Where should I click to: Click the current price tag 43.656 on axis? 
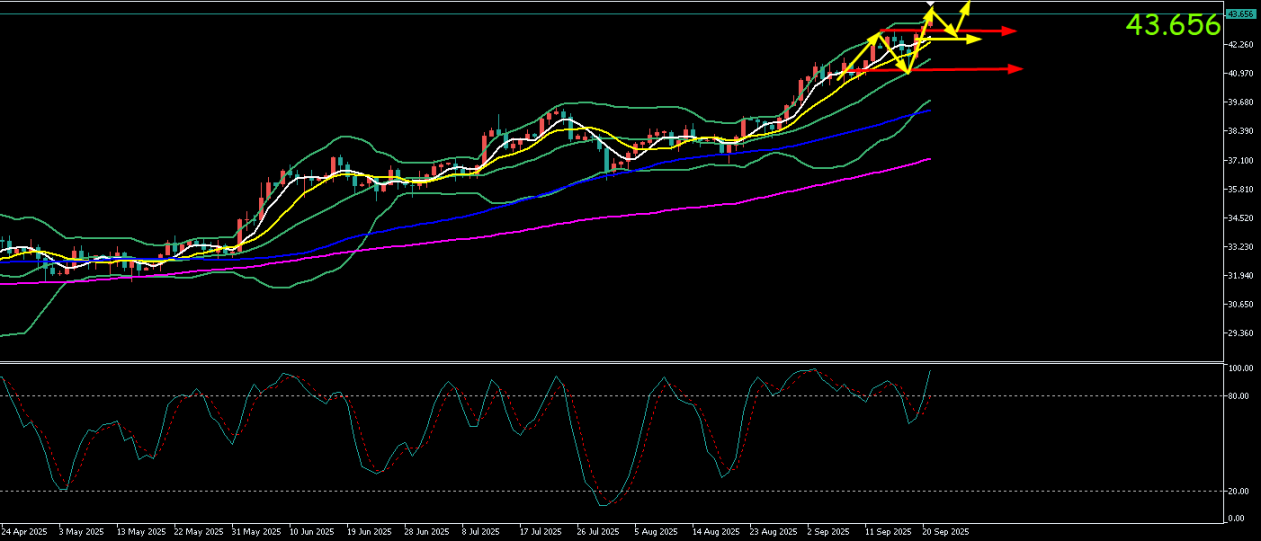(x=1241, y=14)
